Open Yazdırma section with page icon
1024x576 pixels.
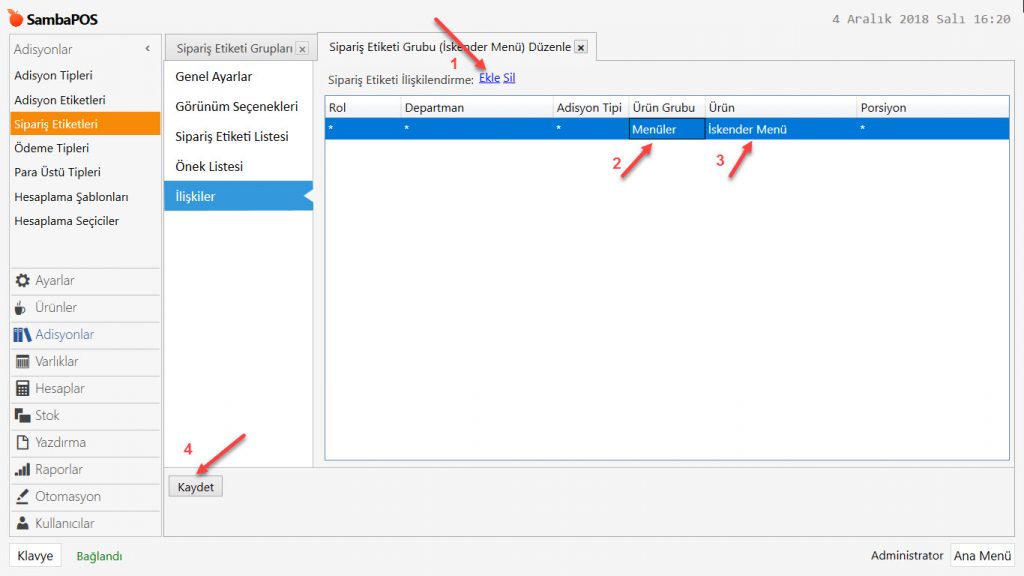pos(23,443)
